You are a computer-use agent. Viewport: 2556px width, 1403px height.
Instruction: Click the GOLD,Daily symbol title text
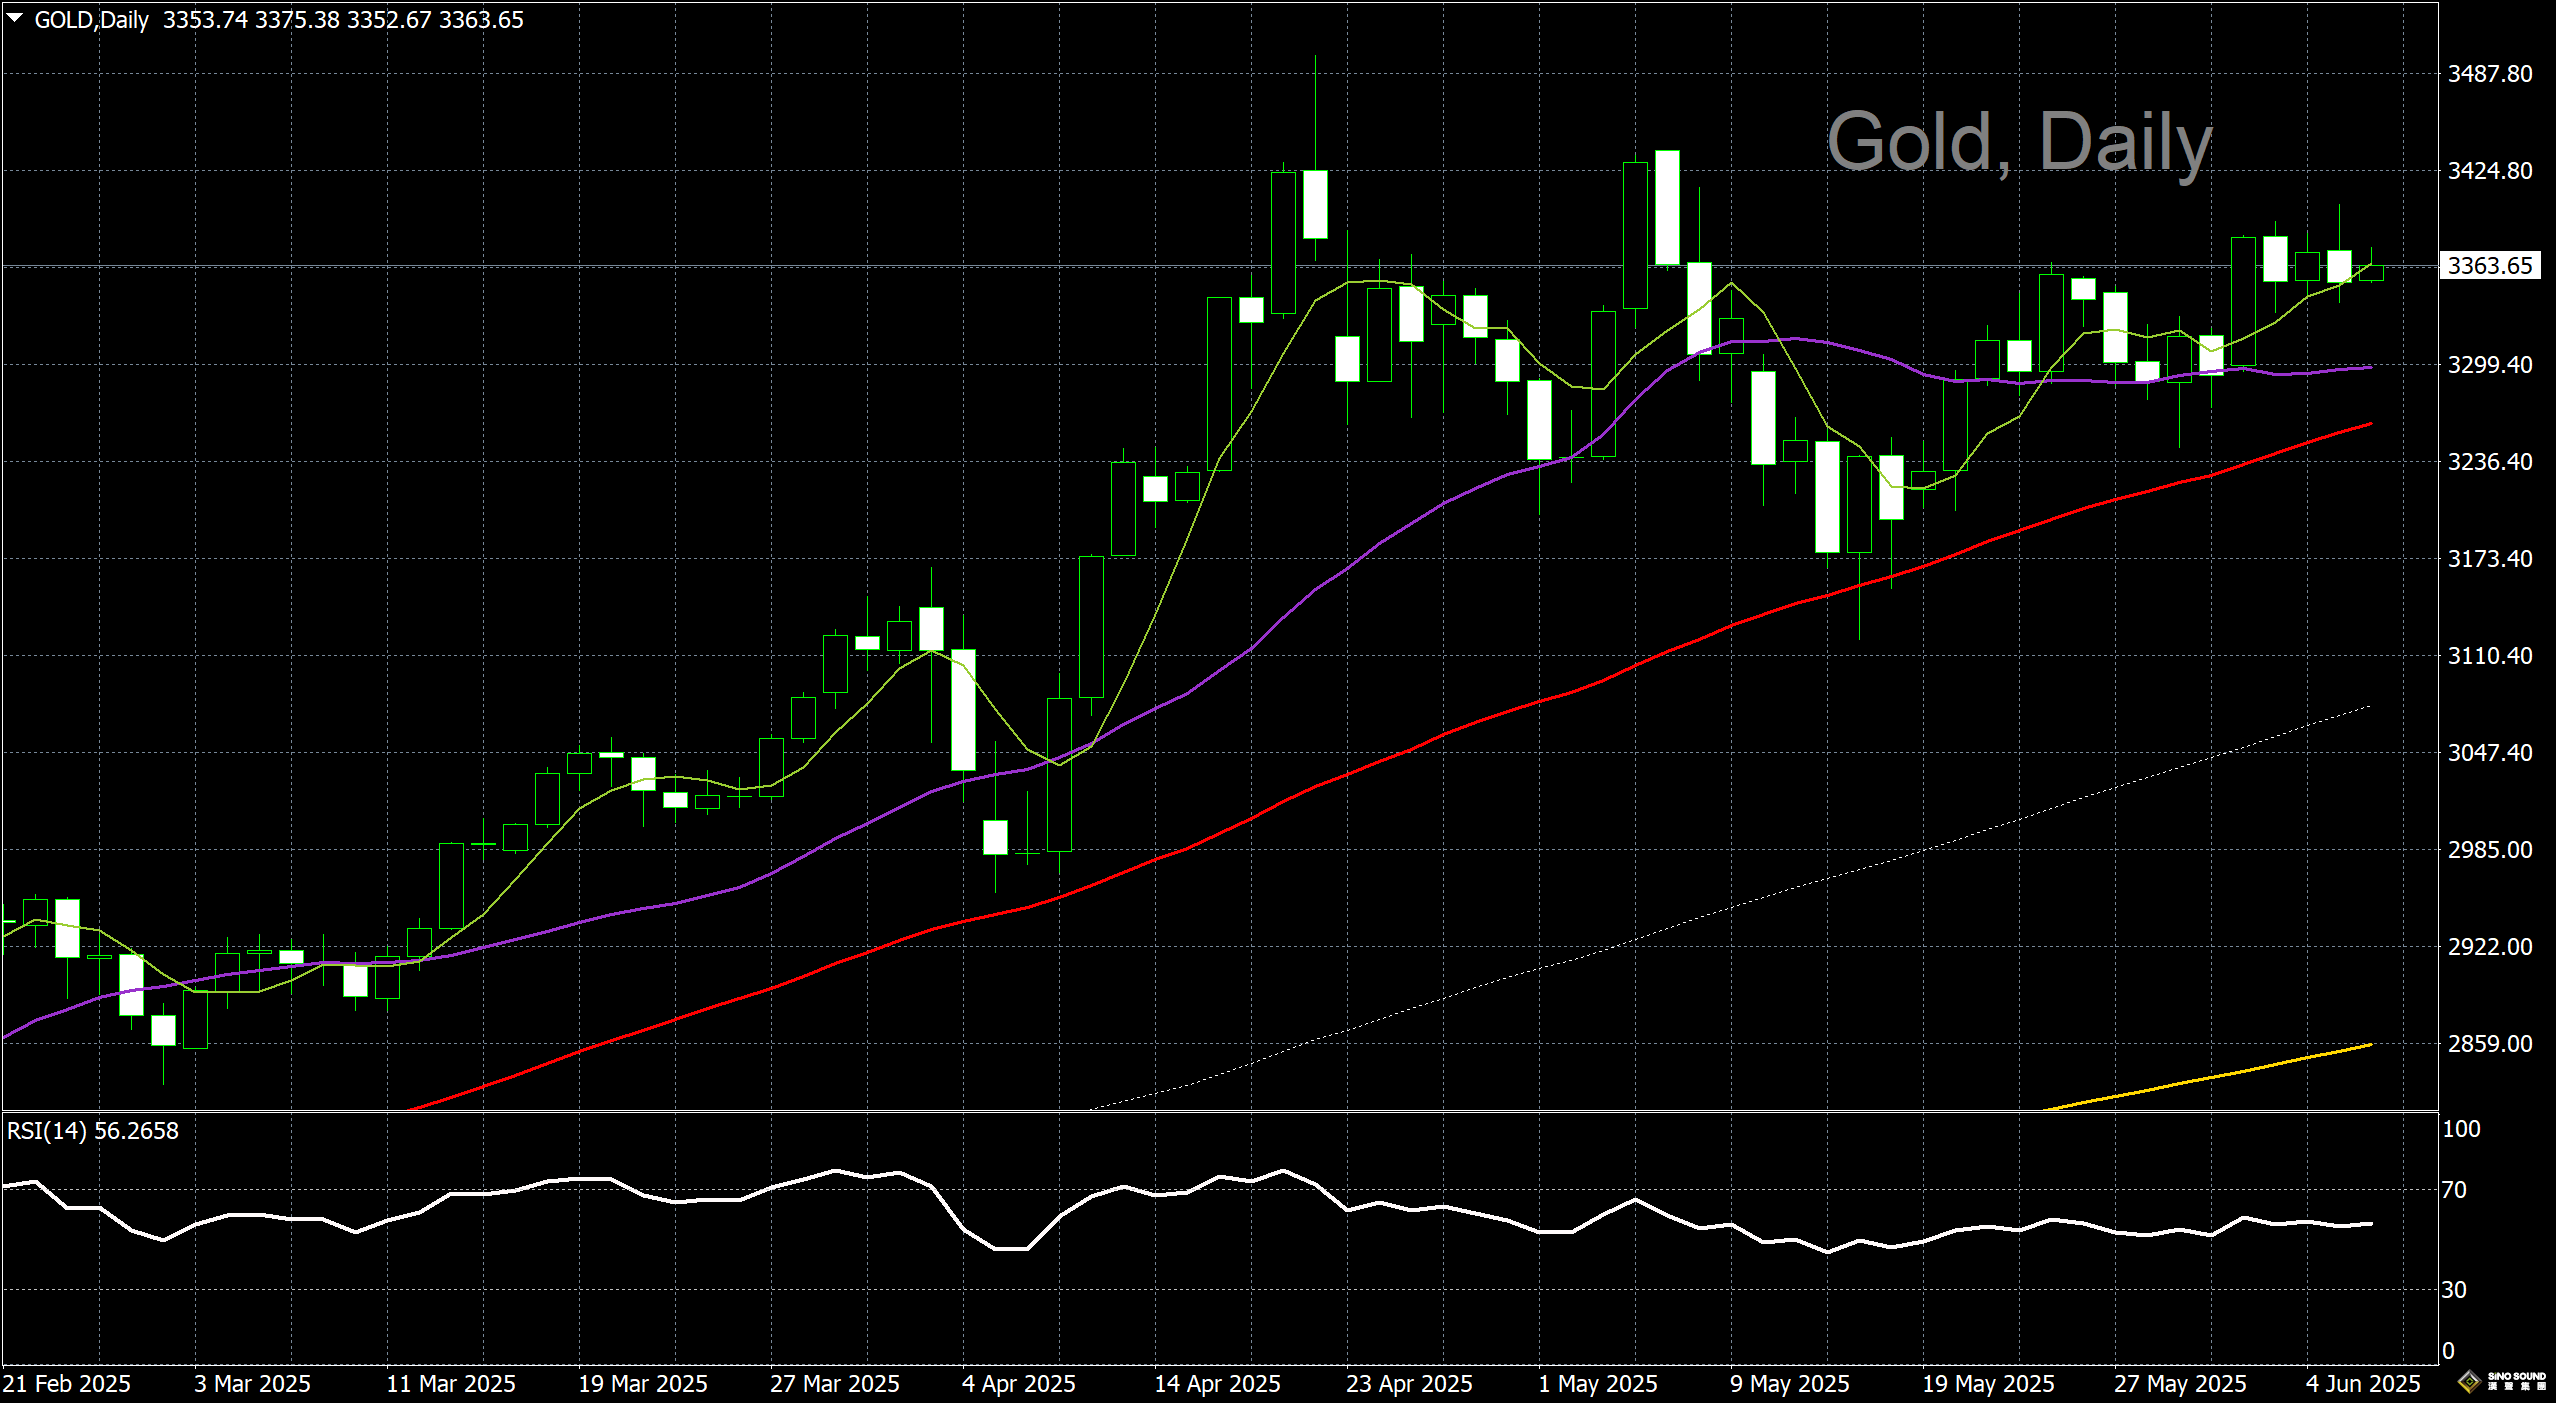(x=91, y=20)
